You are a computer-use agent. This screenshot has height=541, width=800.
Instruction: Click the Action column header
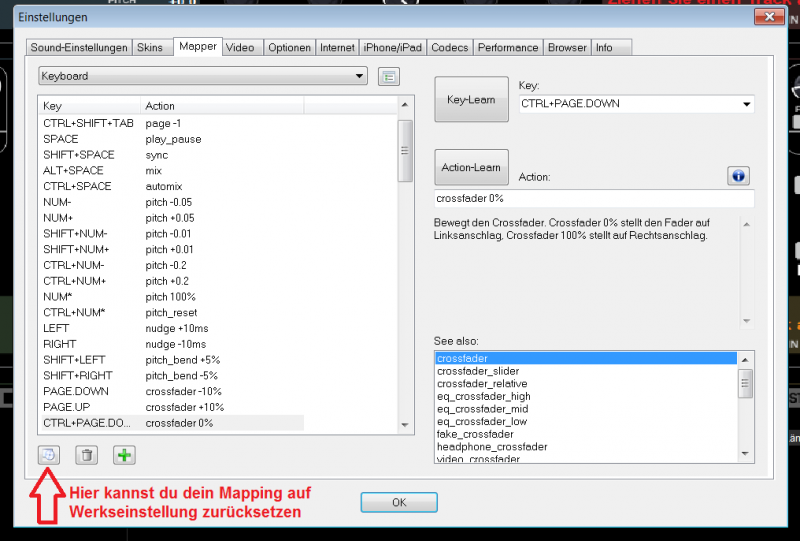click(220, 105)
